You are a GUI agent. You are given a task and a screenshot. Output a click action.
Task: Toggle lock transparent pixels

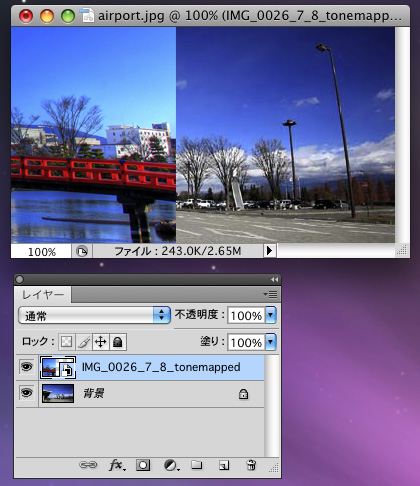tap(67, 342)
